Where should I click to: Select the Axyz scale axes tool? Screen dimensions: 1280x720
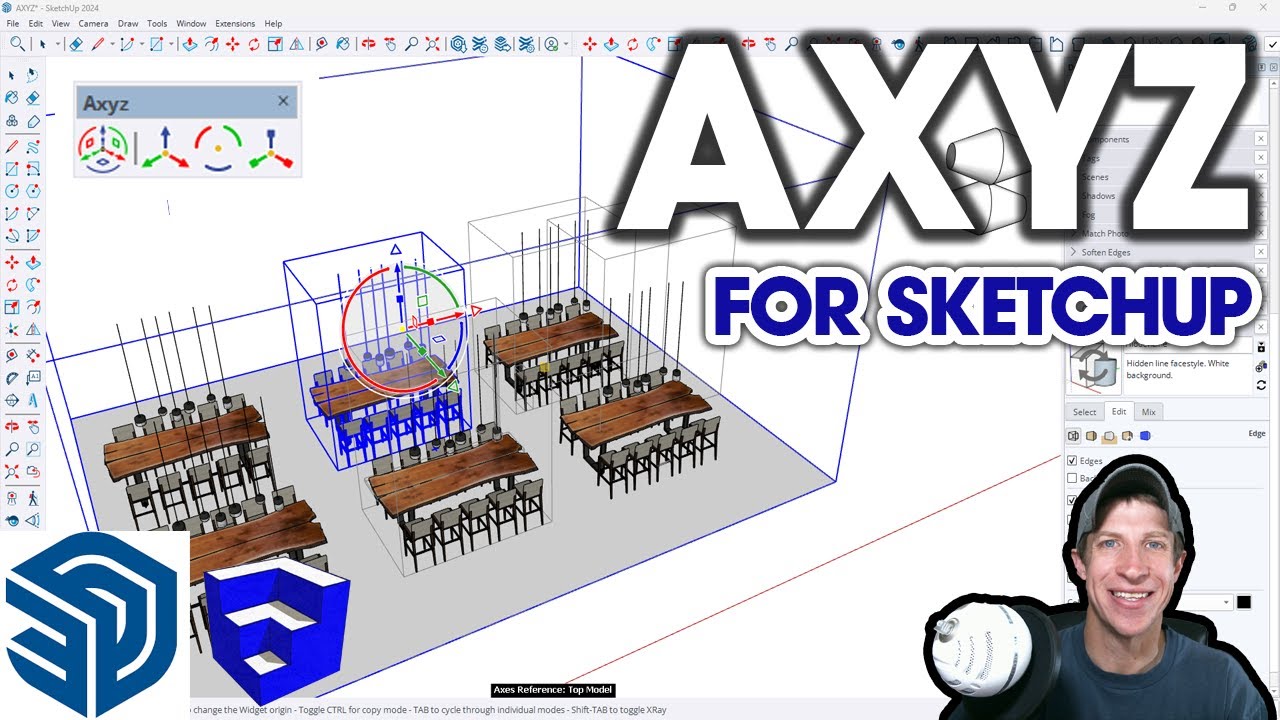point(271,148)
